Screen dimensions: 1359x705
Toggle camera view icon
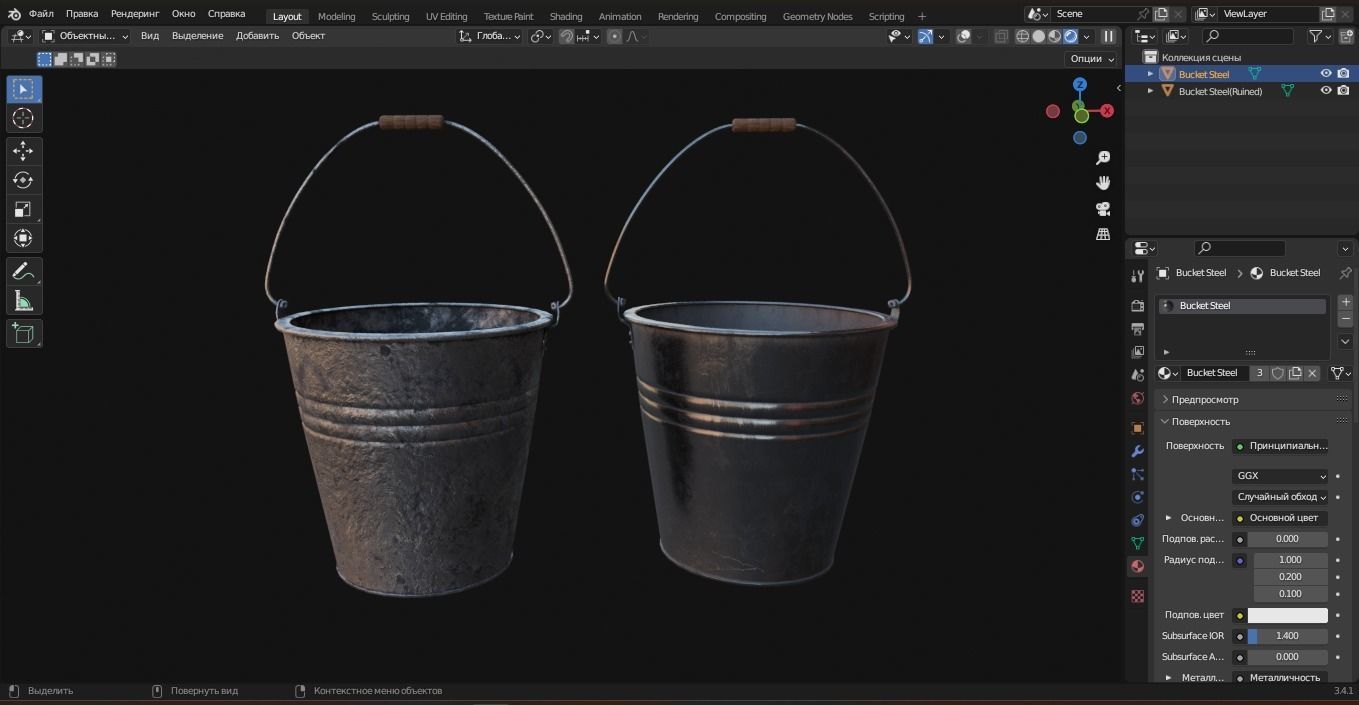1103,209
